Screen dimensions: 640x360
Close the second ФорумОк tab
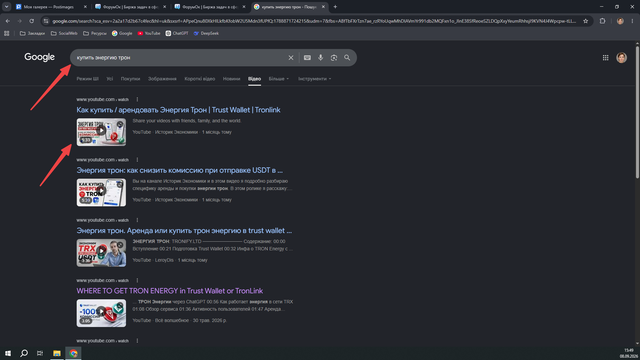[244, 7]
